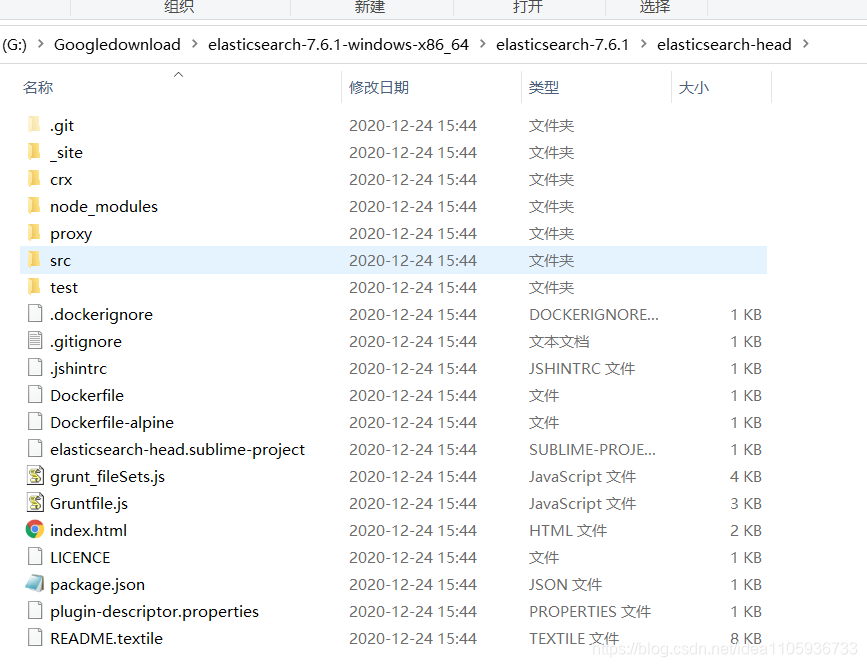Image resolution: width=867 pixels, height=667 pixels.
Task: Select the file name node_modules
Action: click(104, 206)
